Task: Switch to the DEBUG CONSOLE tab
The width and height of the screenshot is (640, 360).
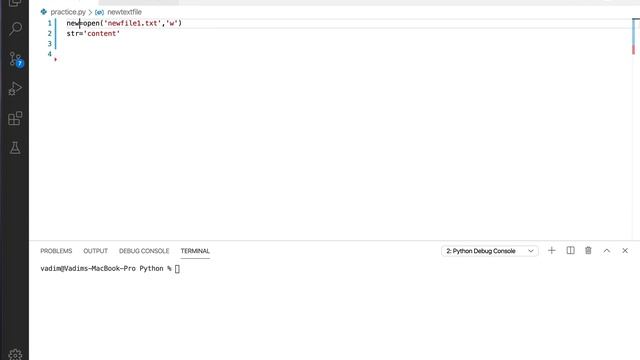Action: point(144,251)
